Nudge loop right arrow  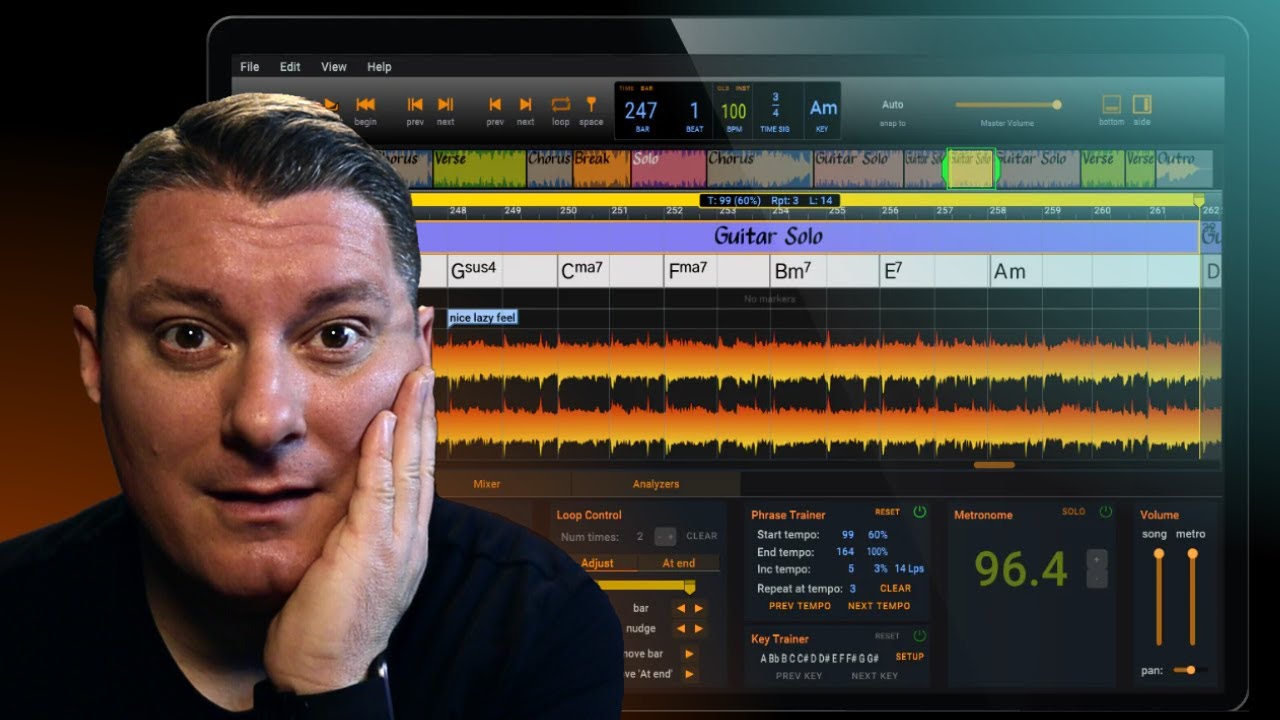(698, 629)
